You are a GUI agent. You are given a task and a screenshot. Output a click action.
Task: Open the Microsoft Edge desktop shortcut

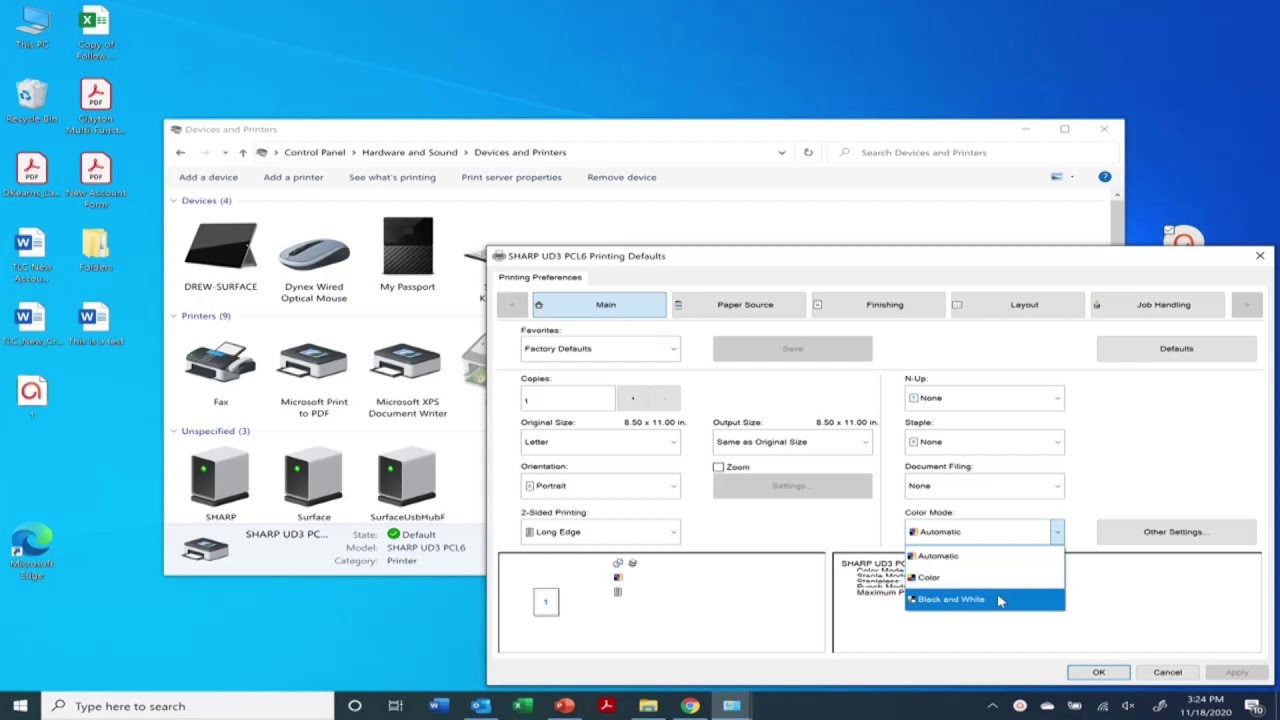click(x=32, y=551)
